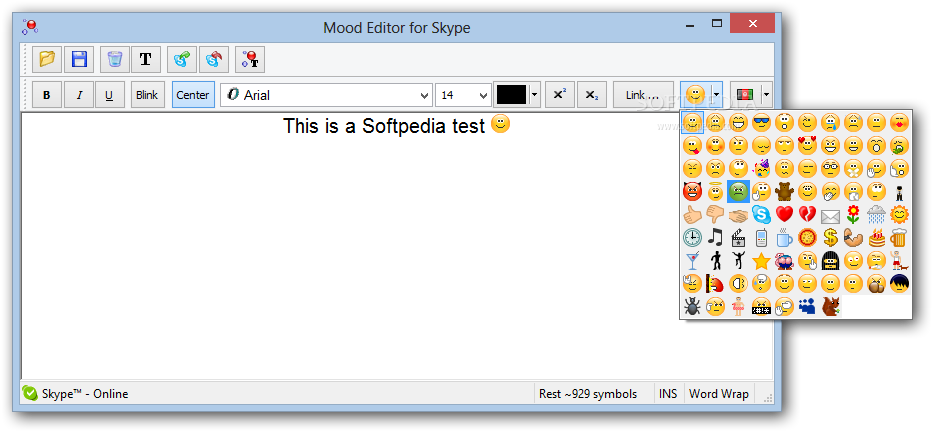
Task: Toggle Center alignment
Action: pyautogui.click(x=193, y=95)
